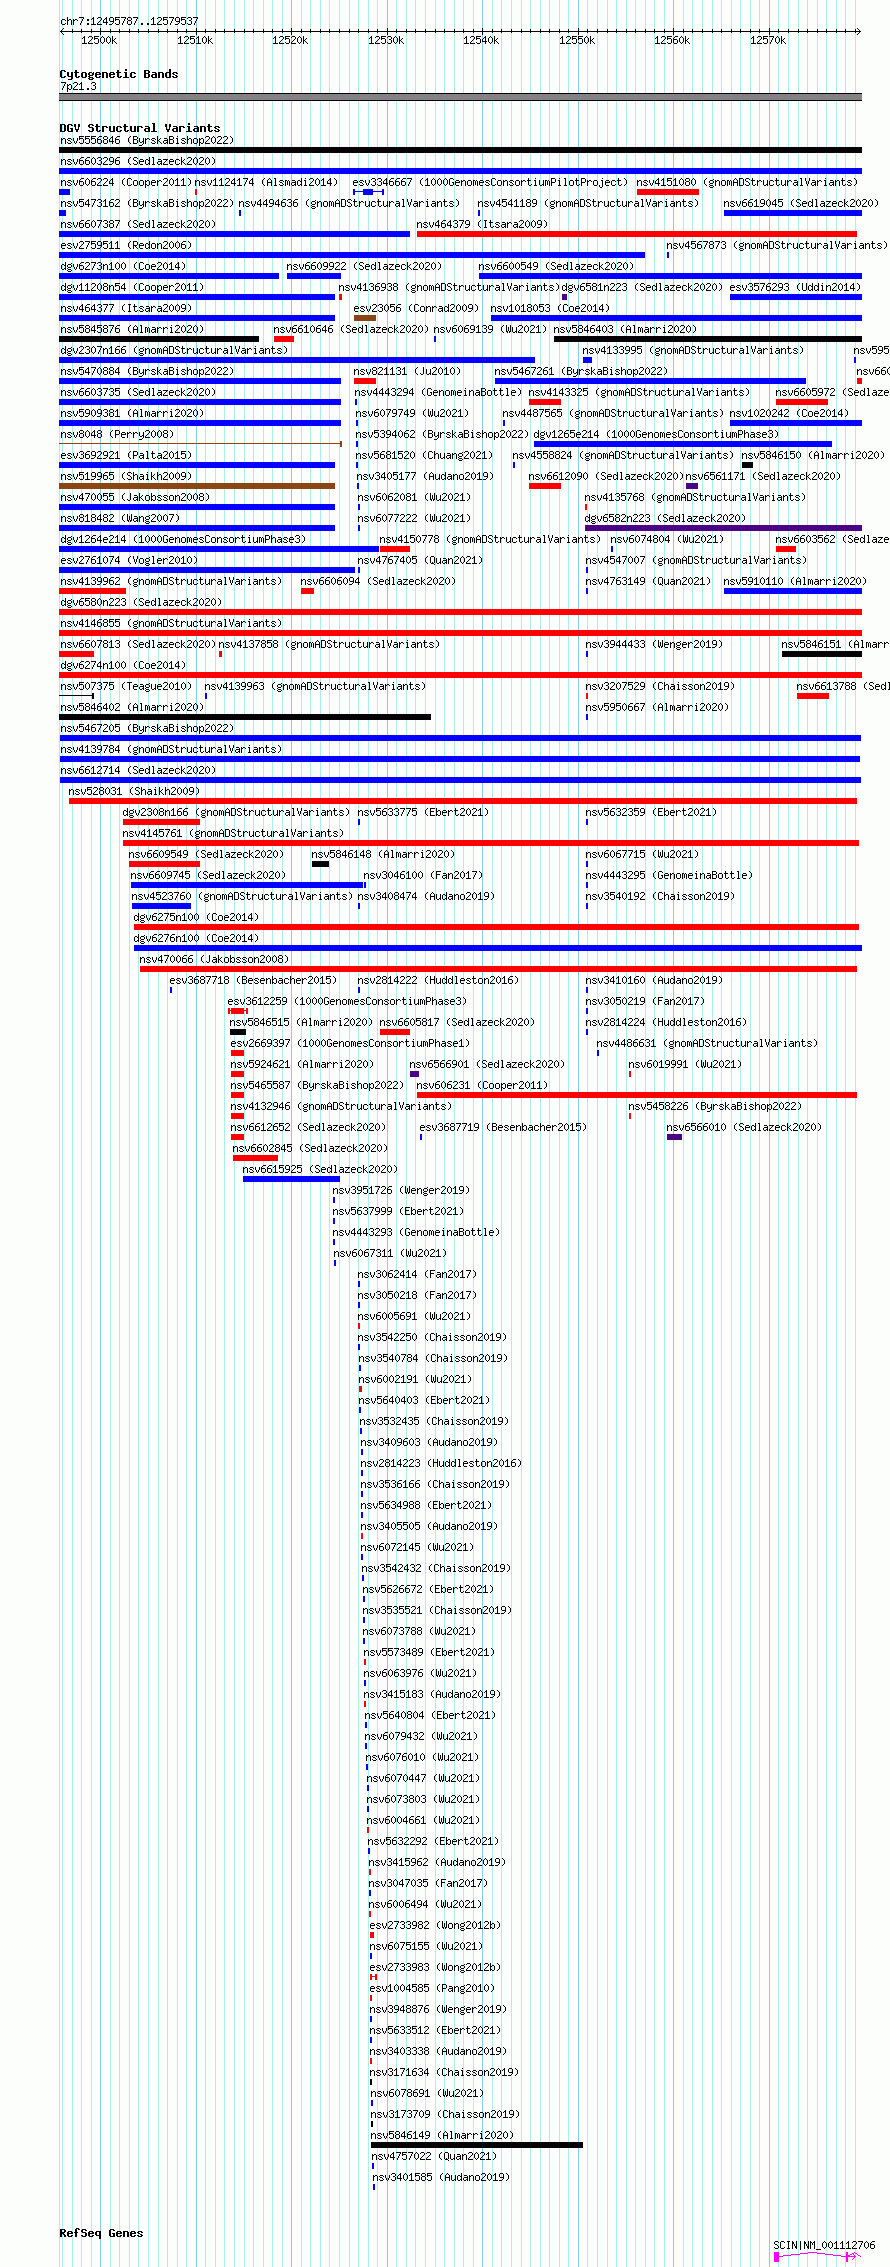Click the SCIN|NM_001112706 gene label
Screen dimensions: 890x2267
coord(824,2245)
